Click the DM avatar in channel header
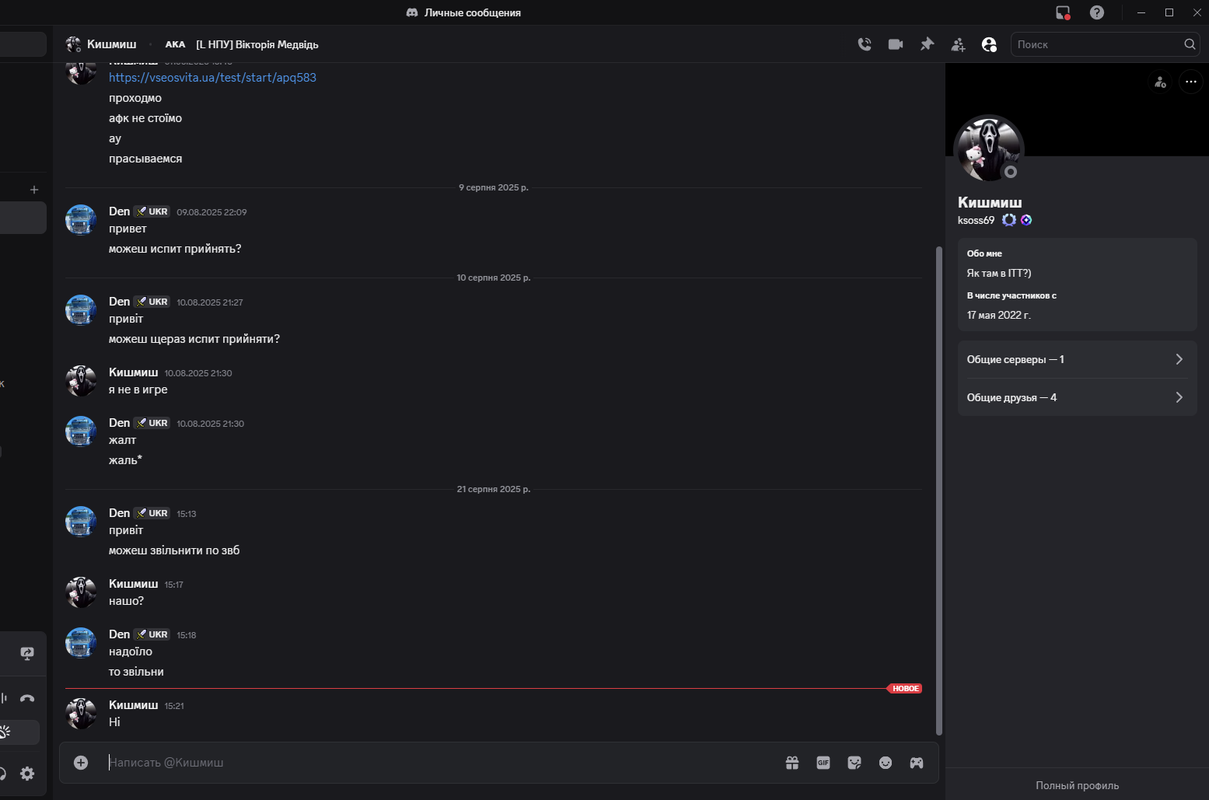 click(73, 44)
